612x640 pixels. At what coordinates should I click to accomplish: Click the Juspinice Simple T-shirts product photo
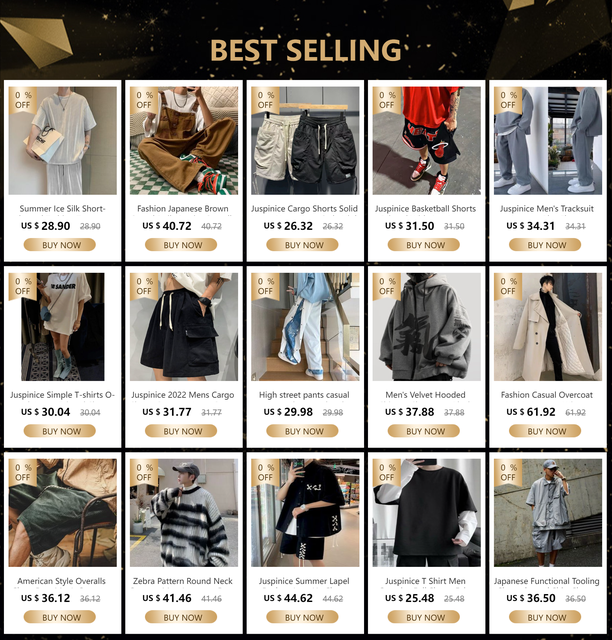click(62, 327)
